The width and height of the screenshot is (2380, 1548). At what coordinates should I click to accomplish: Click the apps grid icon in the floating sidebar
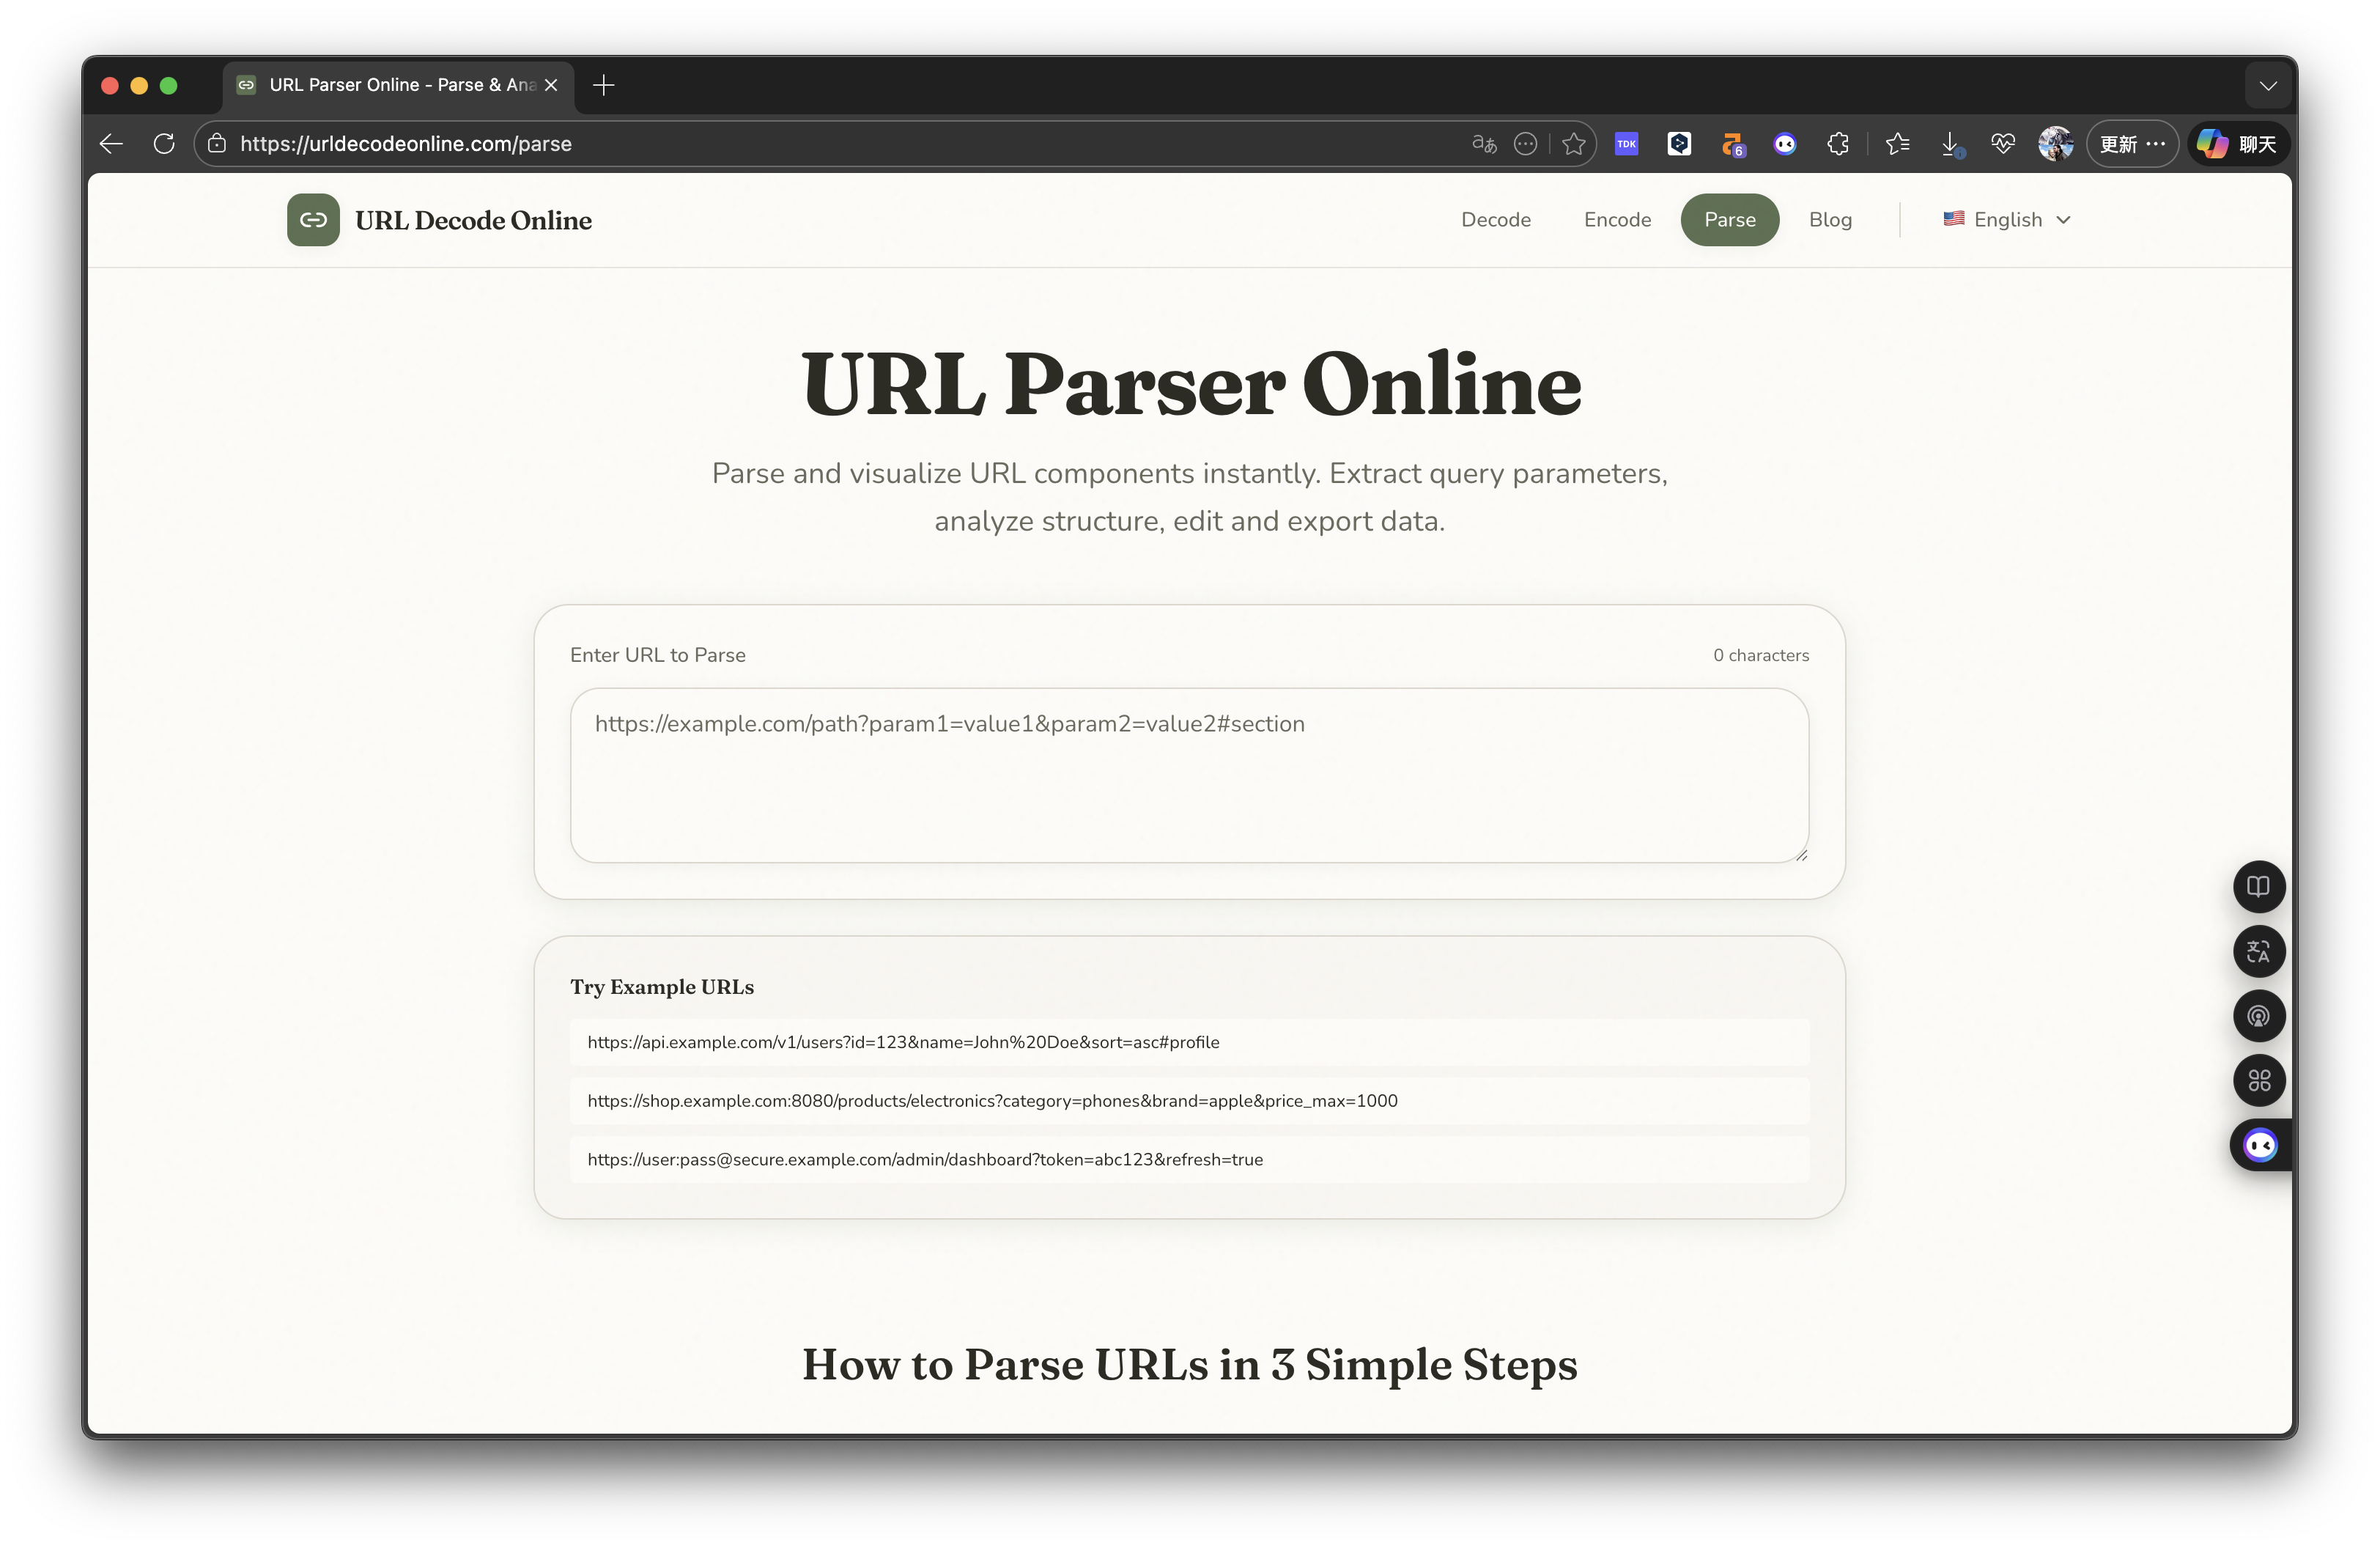pyautogui.click(x=2259, y=1081)
